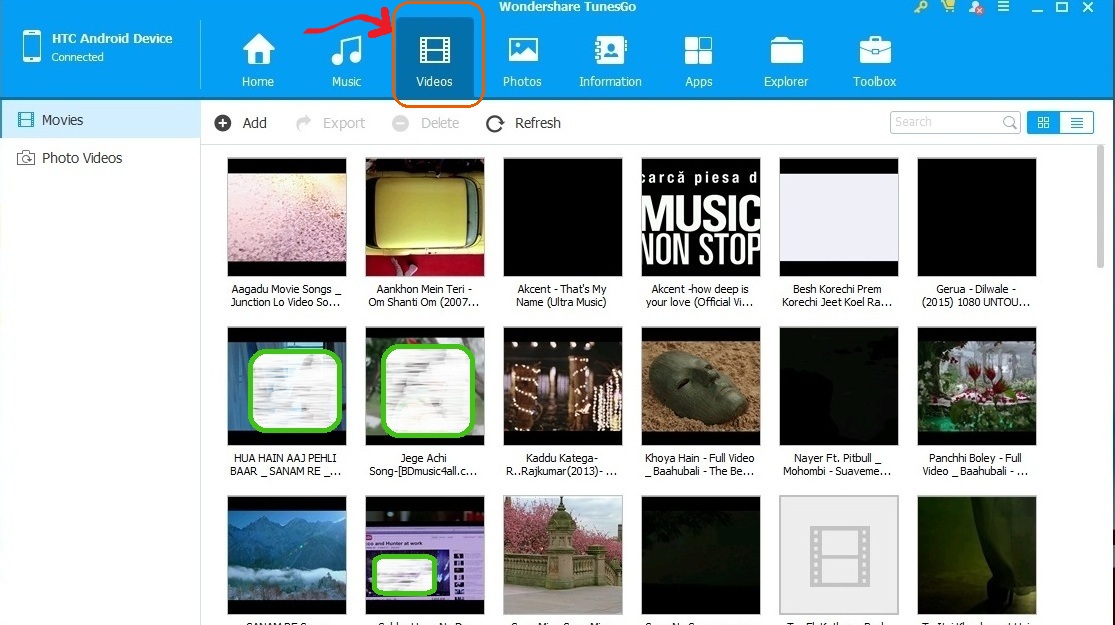Switch to grid thumbnail view

pyautogui.click(x=1043, y=123)
